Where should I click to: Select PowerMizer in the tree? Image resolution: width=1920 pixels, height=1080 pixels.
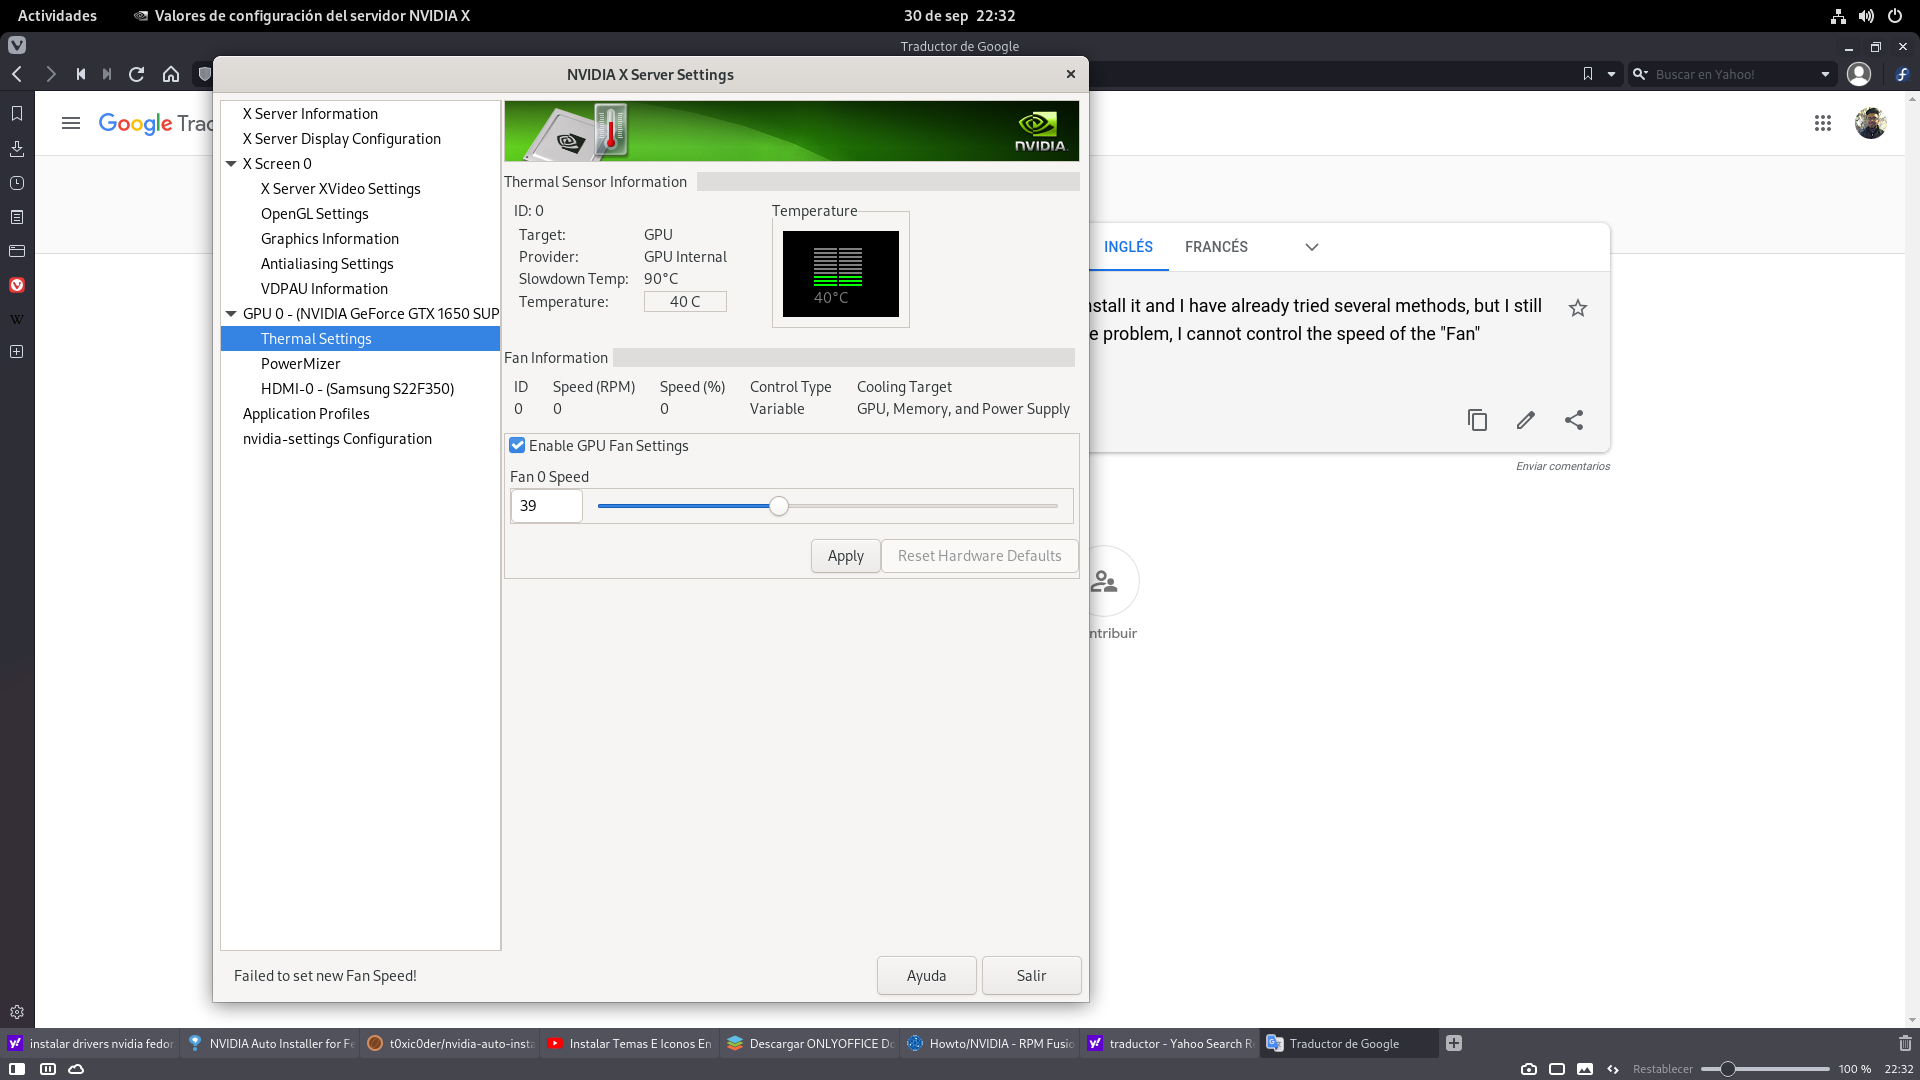pyautogui.click(x=300, y=364)
